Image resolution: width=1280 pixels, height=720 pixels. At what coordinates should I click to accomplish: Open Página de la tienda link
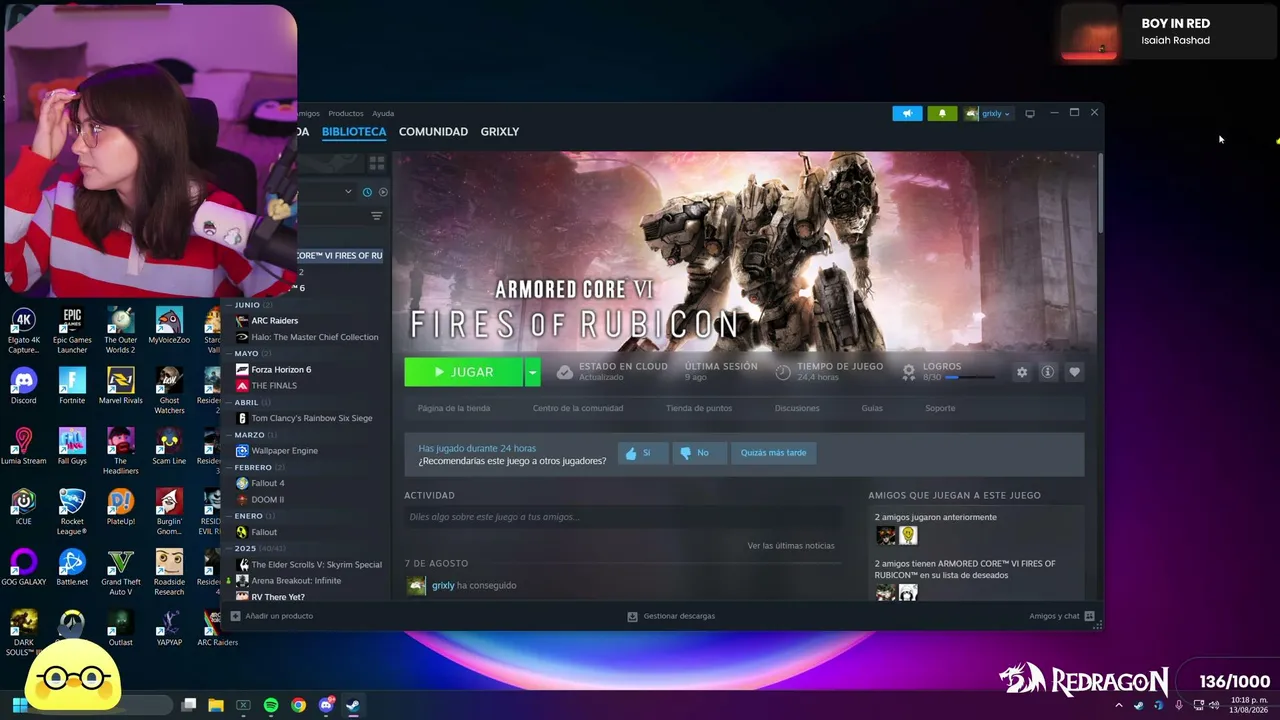(454, 408)
